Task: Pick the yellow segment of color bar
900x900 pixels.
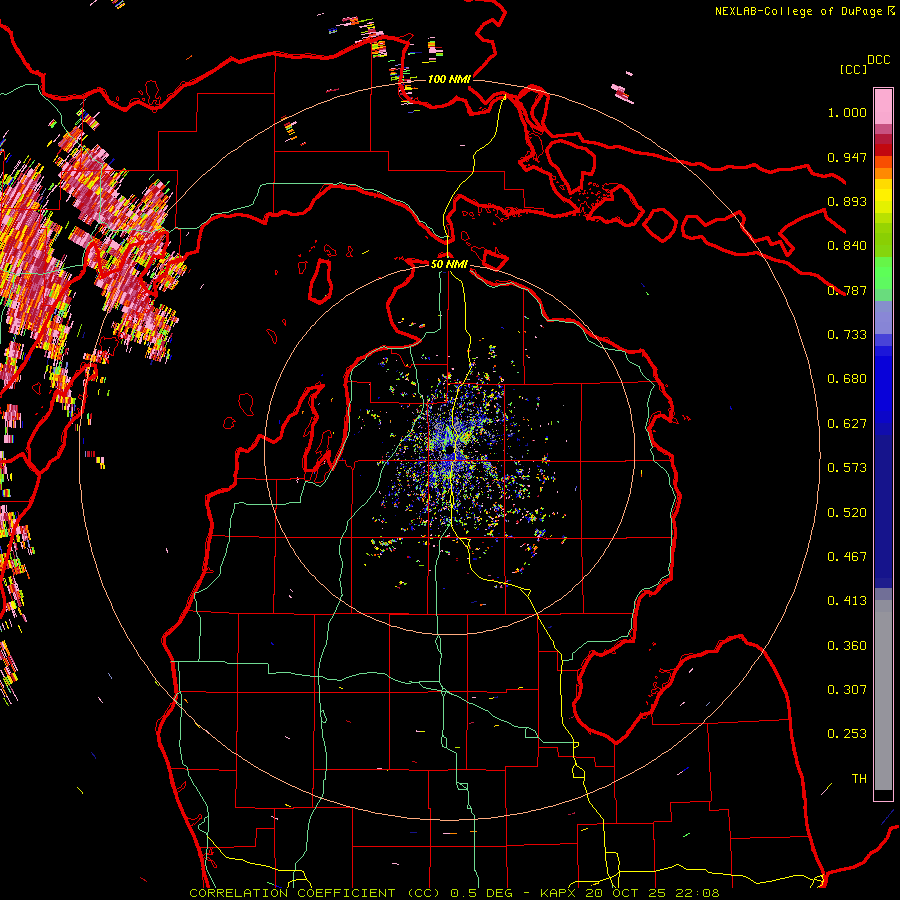Action: point(883,197)
